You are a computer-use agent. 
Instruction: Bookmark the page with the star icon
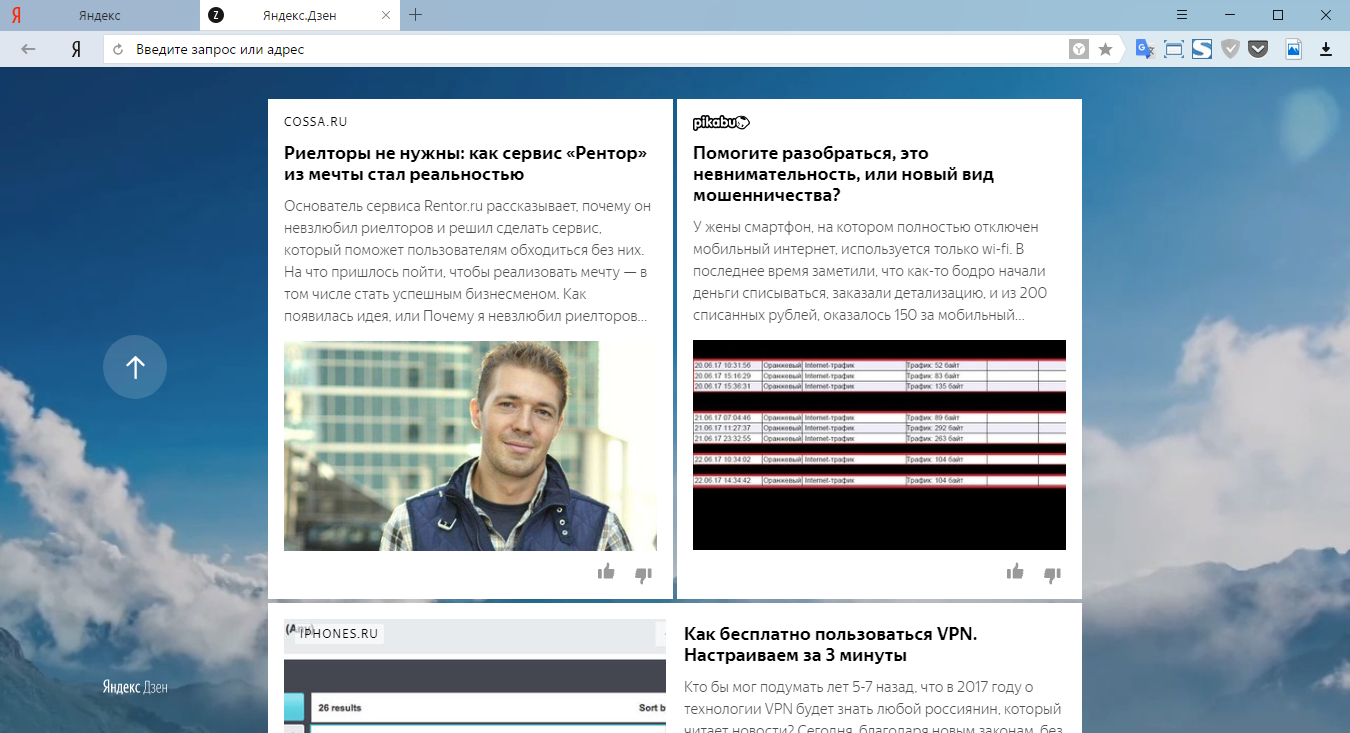pyautogui.click(x=1105, y=49)
